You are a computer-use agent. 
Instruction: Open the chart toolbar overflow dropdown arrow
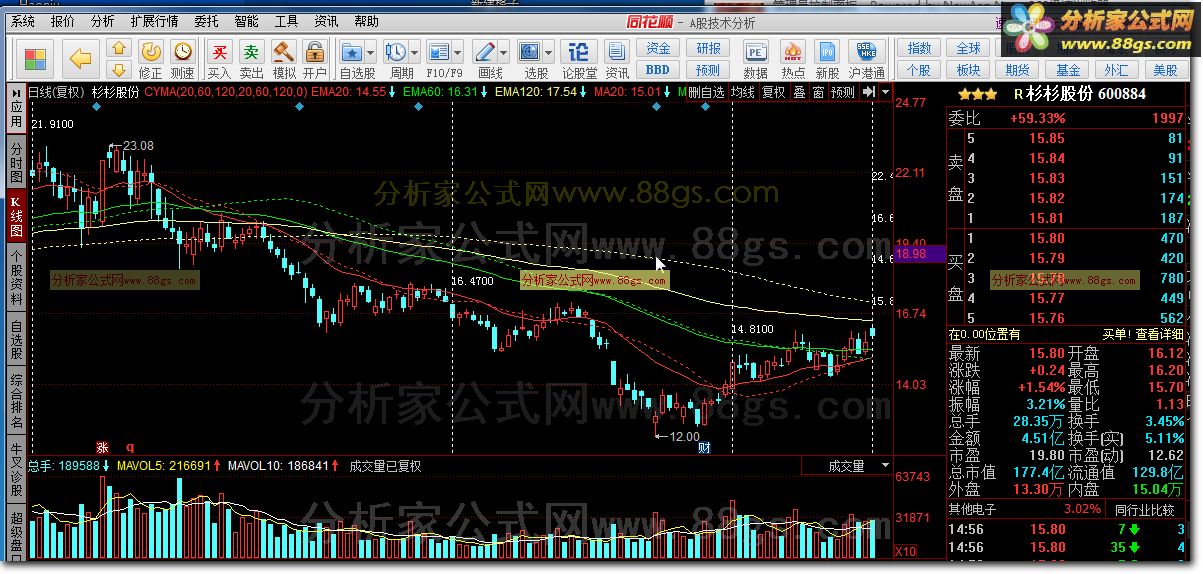[885, 92]
